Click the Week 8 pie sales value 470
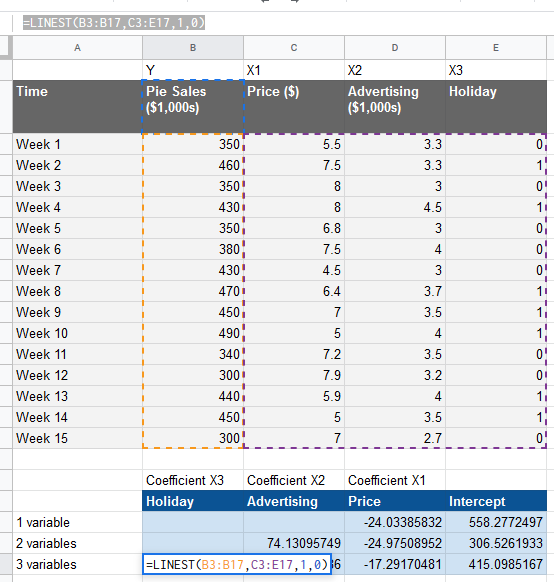554x582 pixels. (x=193, y=291)
